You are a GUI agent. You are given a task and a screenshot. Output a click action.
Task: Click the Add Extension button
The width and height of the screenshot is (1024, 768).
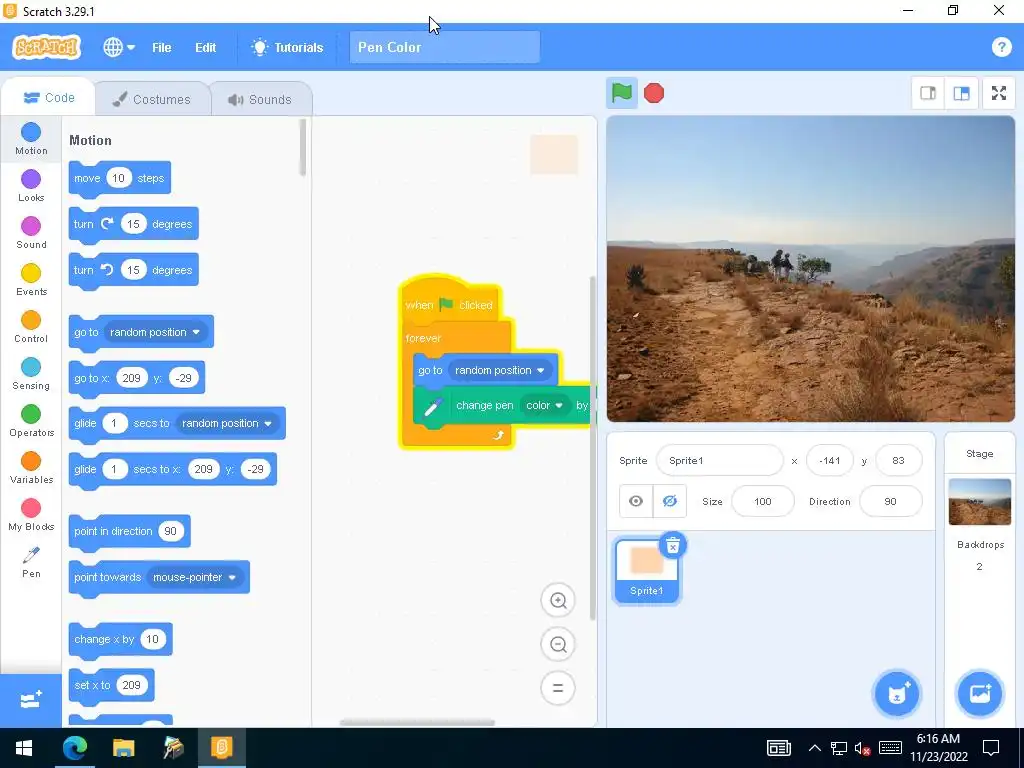[x=31, y=701]
